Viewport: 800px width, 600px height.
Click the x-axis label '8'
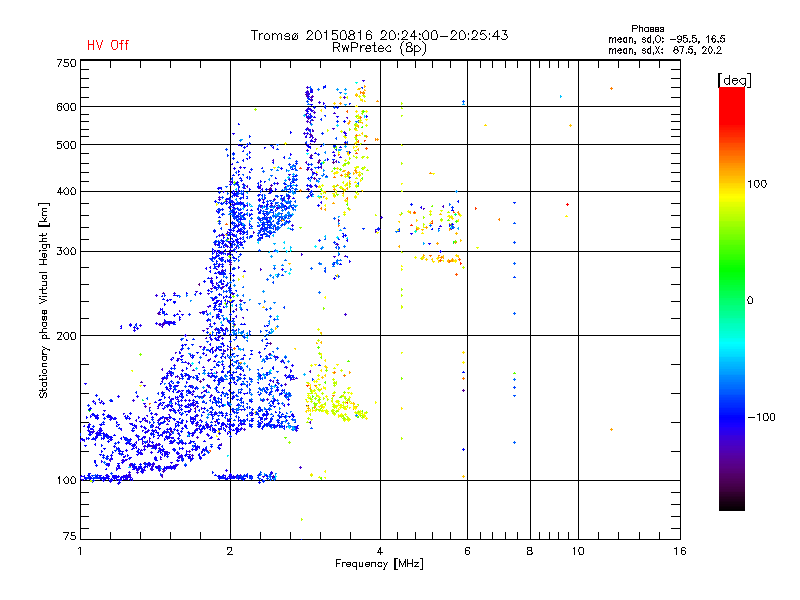(x=530, y=551)
